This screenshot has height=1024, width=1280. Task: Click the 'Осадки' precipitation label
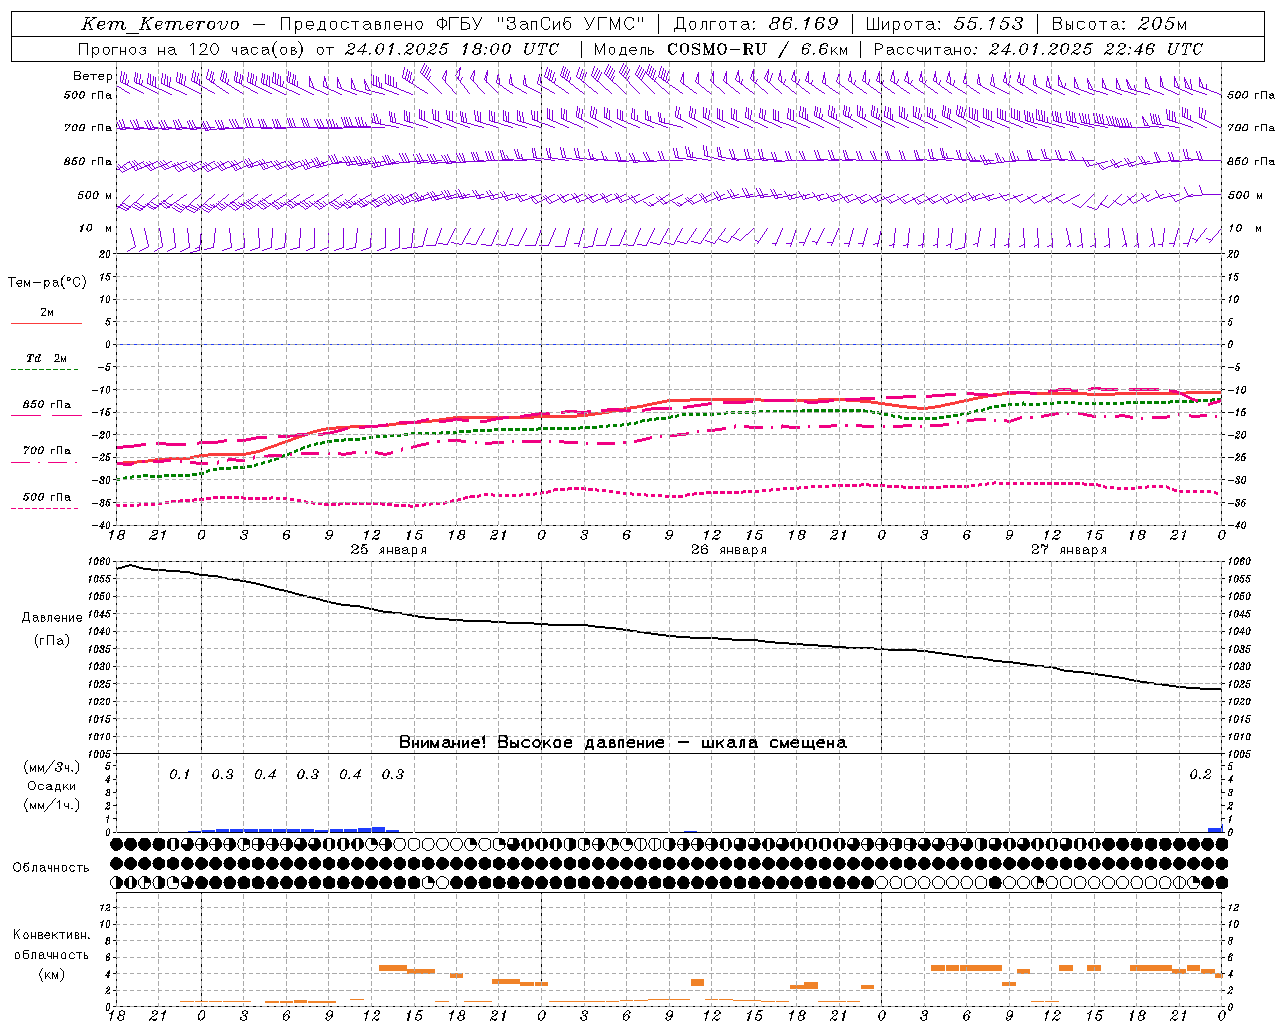(x=52, y=786)
